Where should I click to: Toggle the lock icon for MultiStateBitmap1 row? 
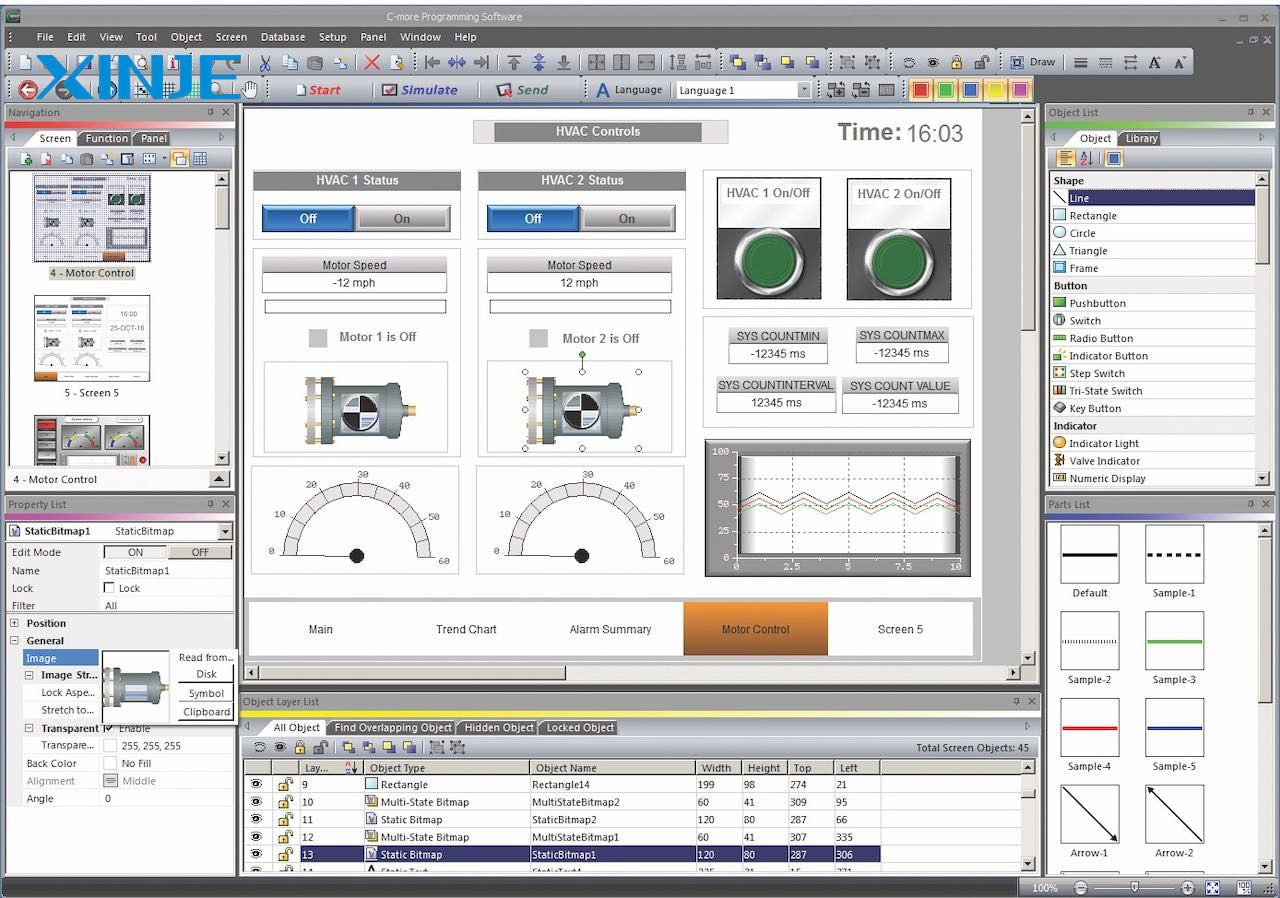285,837
